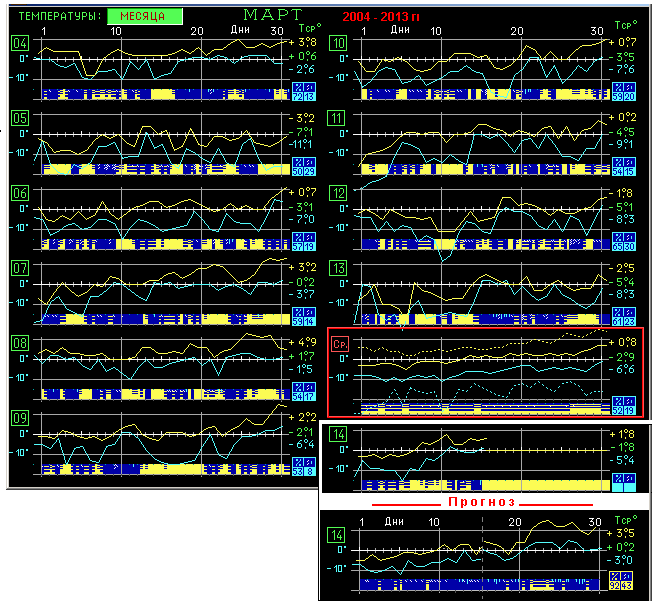Click the red Ср. average label

point(340,344)
